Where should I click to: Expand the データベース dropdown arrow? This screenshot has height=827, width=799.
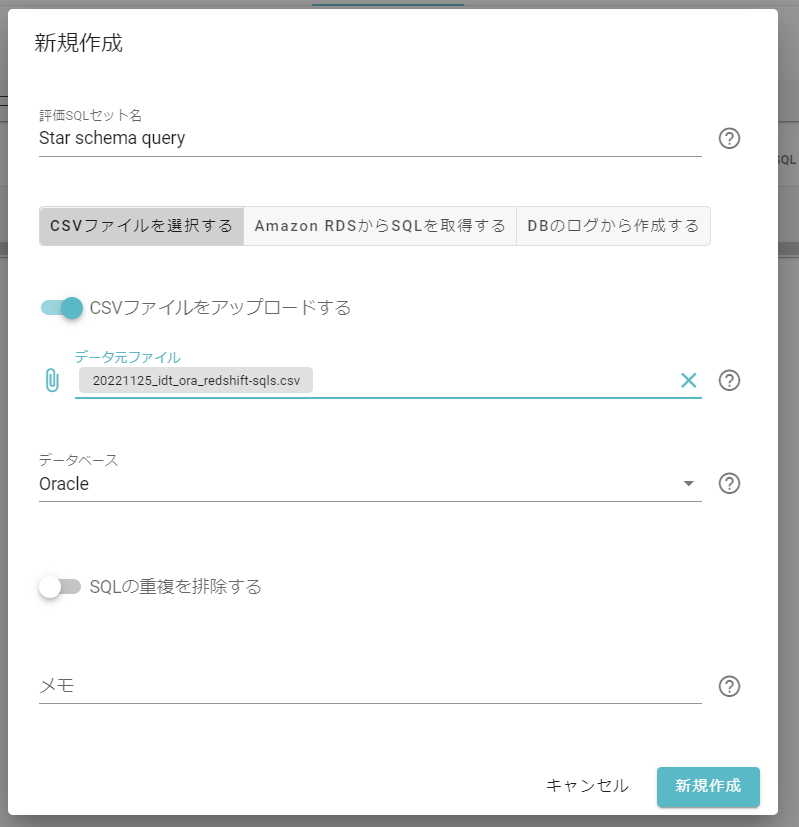688,483
